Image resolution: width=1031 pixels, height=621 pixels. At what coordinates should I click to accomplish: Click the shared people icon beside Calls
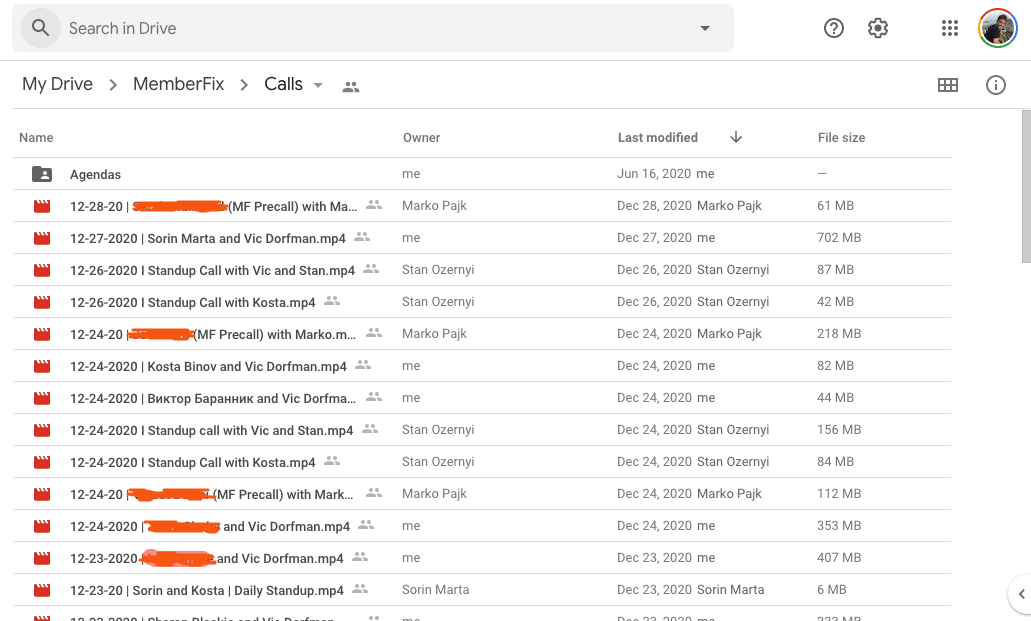point(351,87)
